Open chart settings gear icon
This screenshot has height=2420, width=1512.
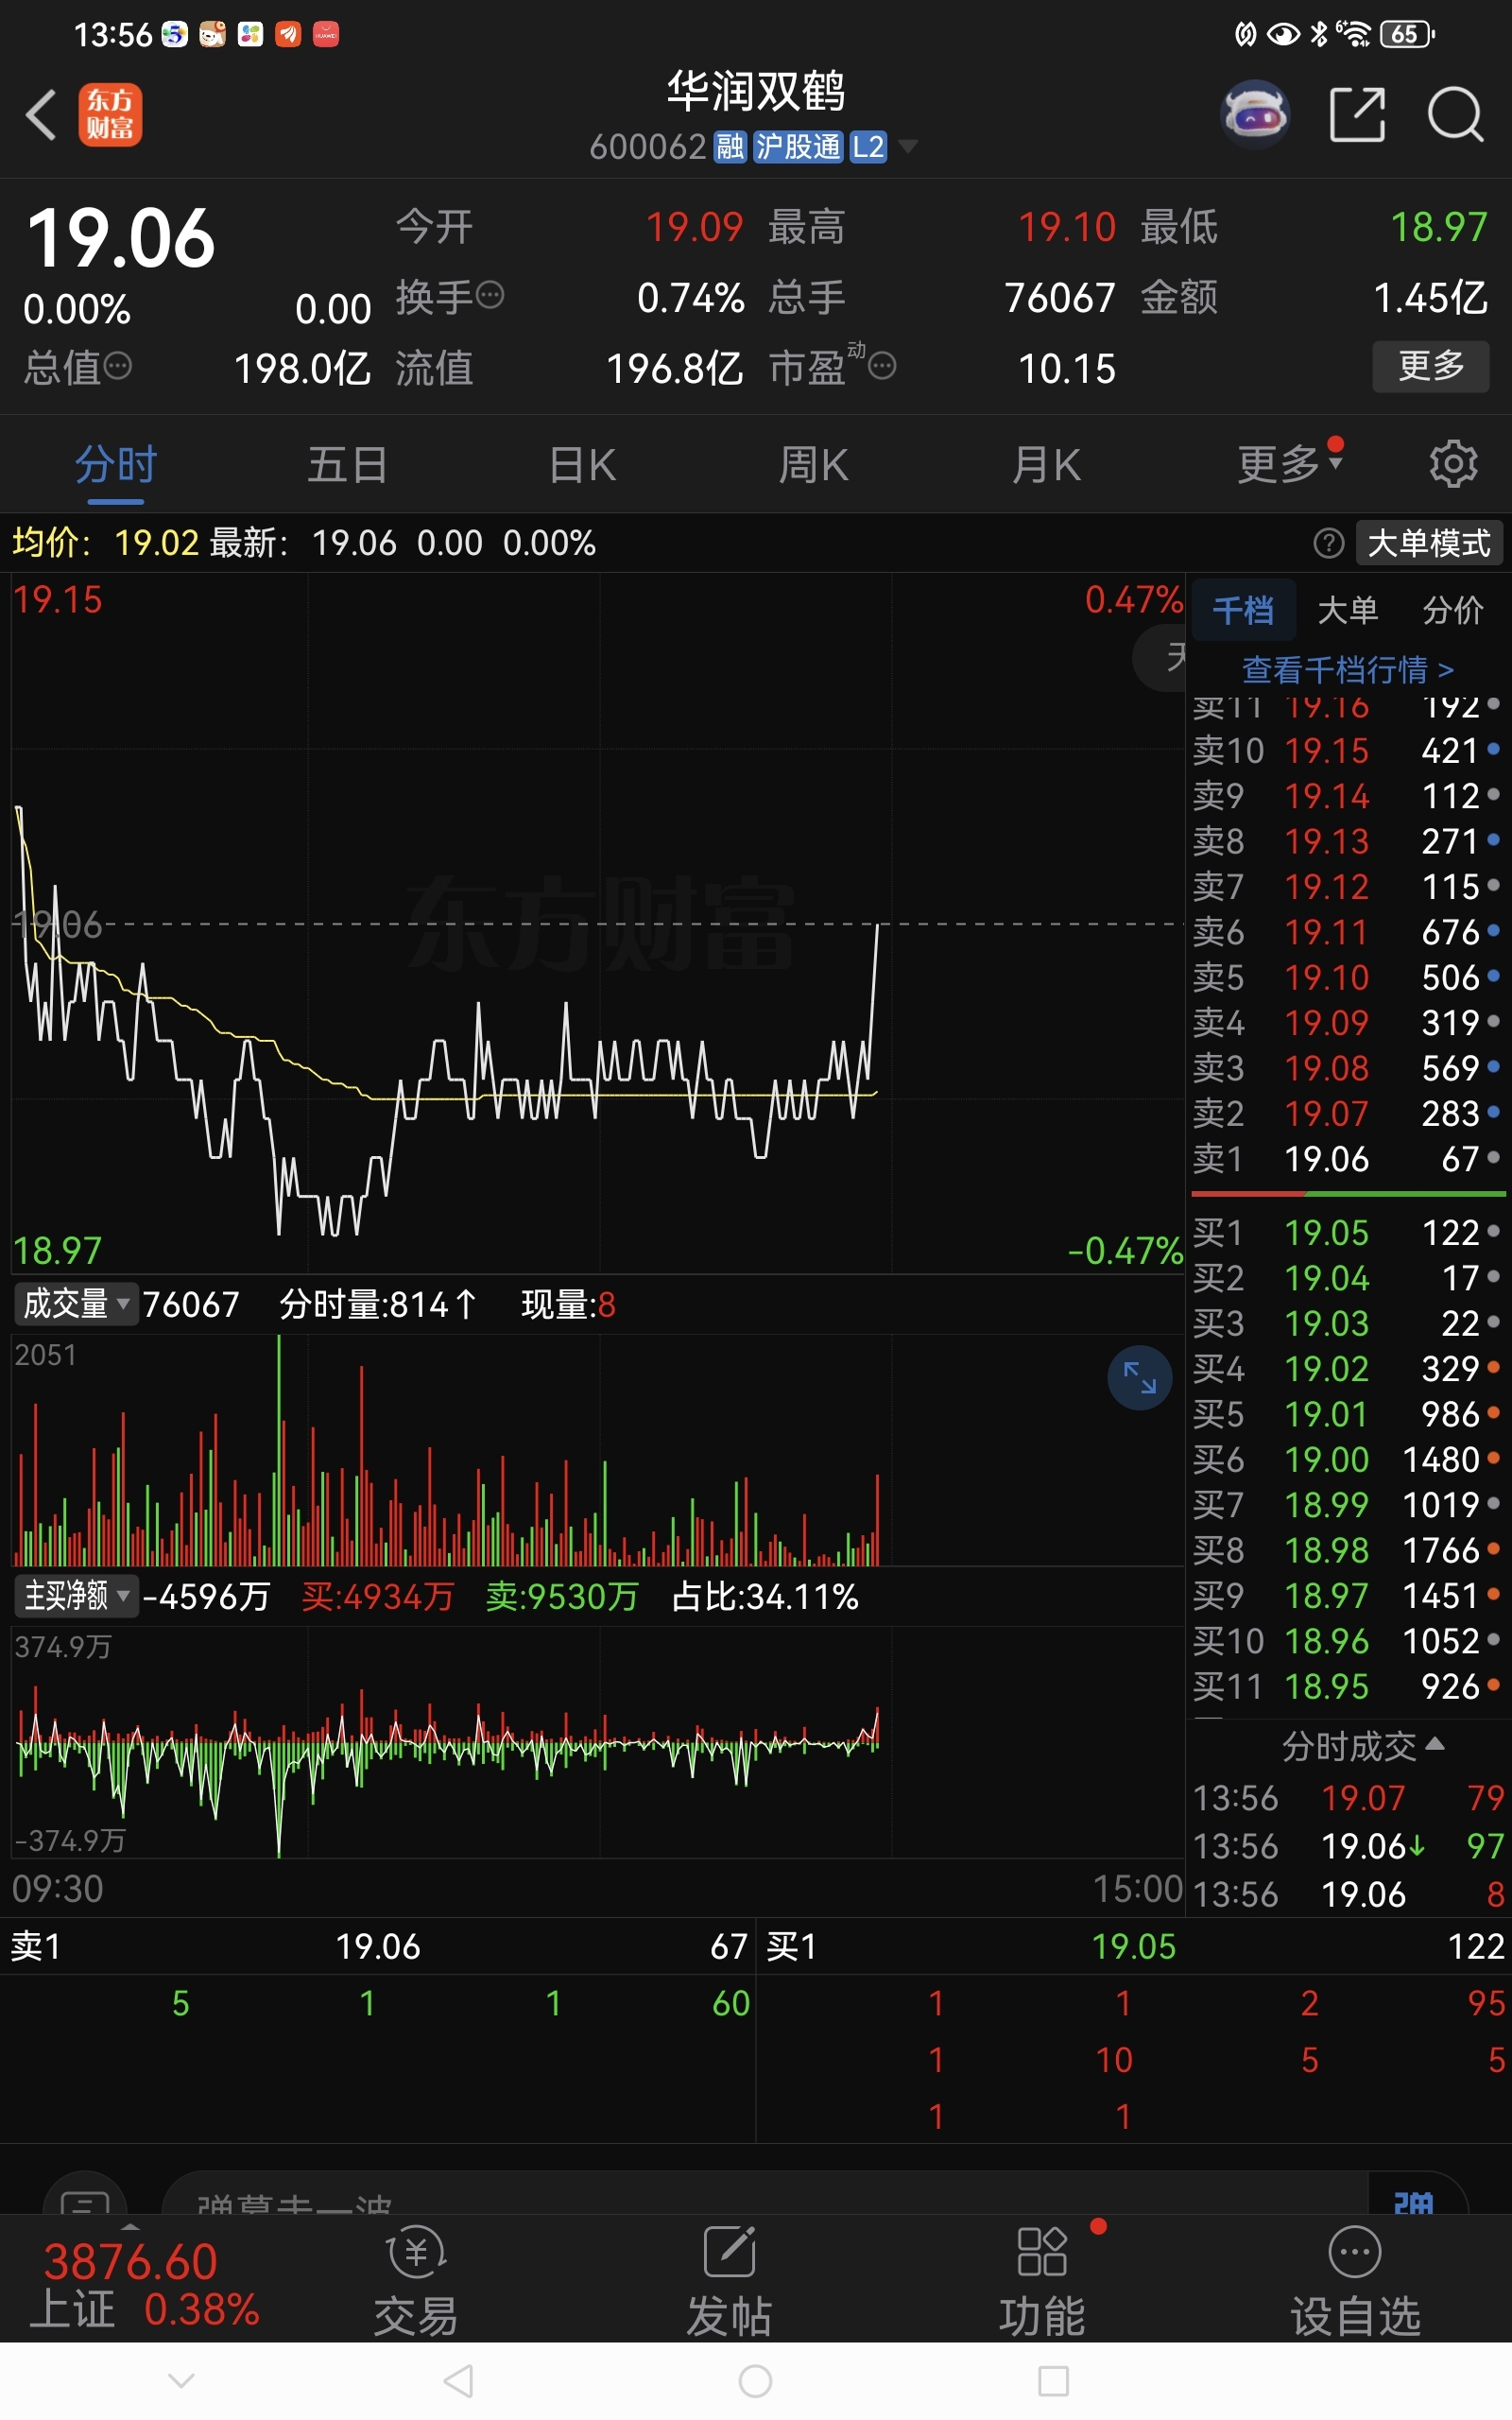1453,464
